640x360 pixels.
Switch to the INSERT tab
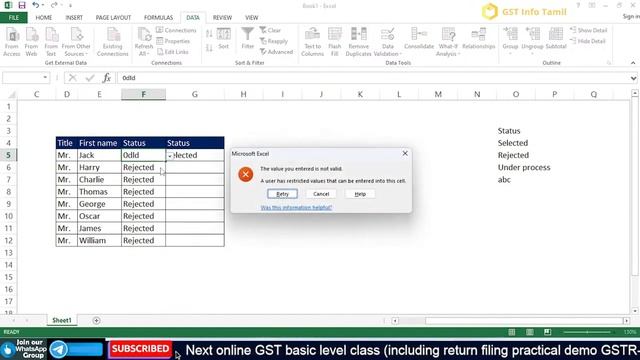74,18
